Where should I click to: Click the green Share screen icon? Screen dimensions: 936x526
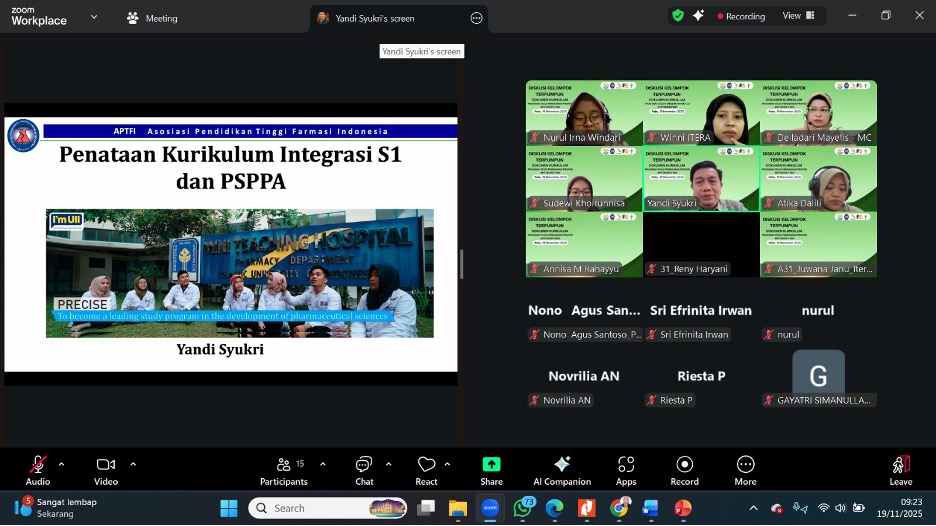(491, 465)
